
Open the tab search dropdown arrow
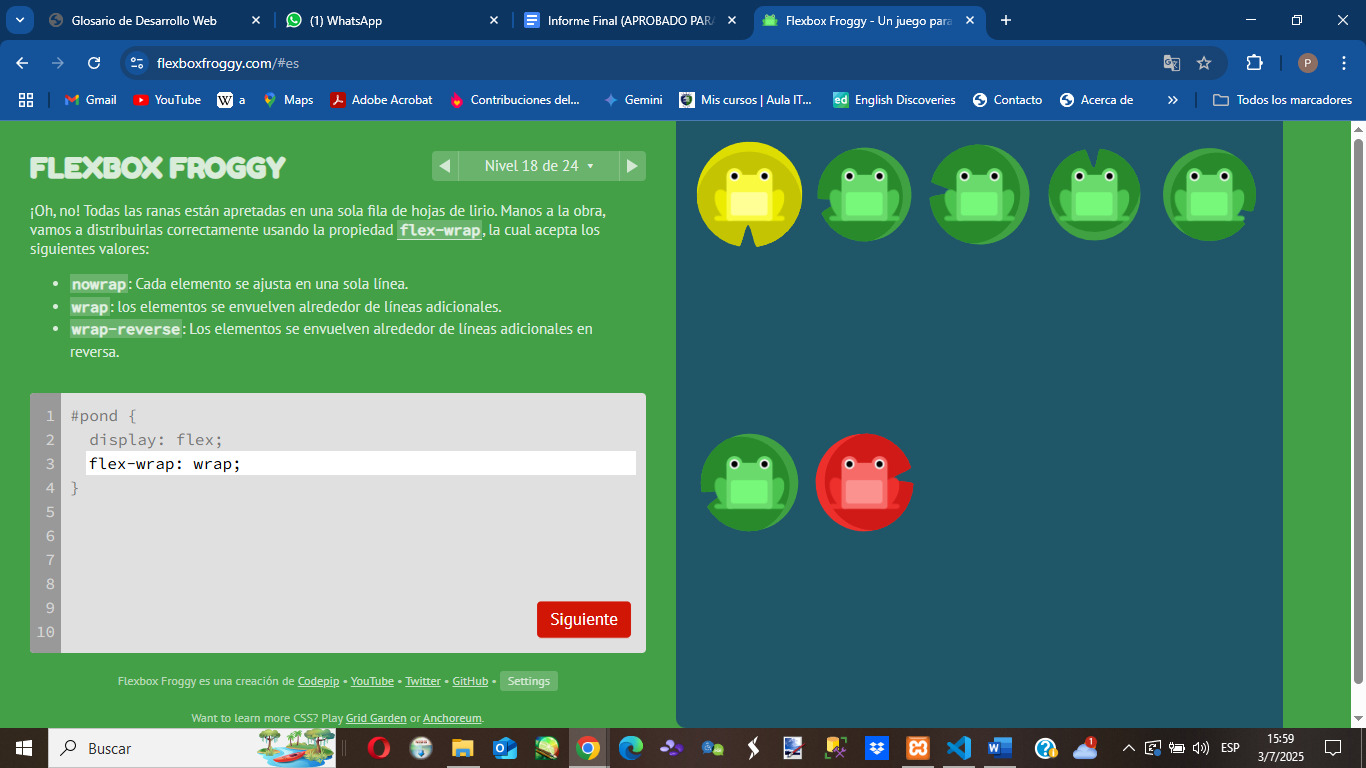tap(19, 20)
